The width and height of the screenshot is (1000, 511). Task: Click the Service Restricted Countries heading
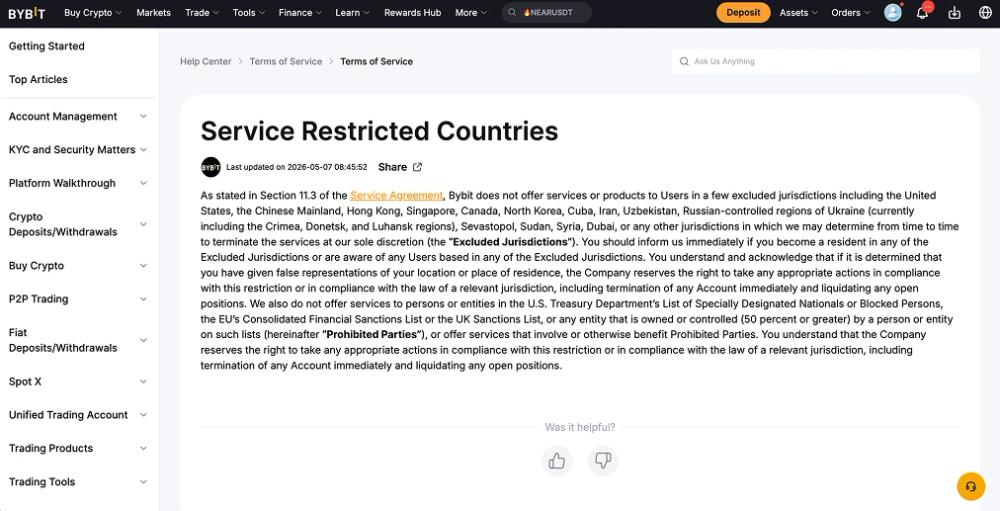tap(379, 131)
